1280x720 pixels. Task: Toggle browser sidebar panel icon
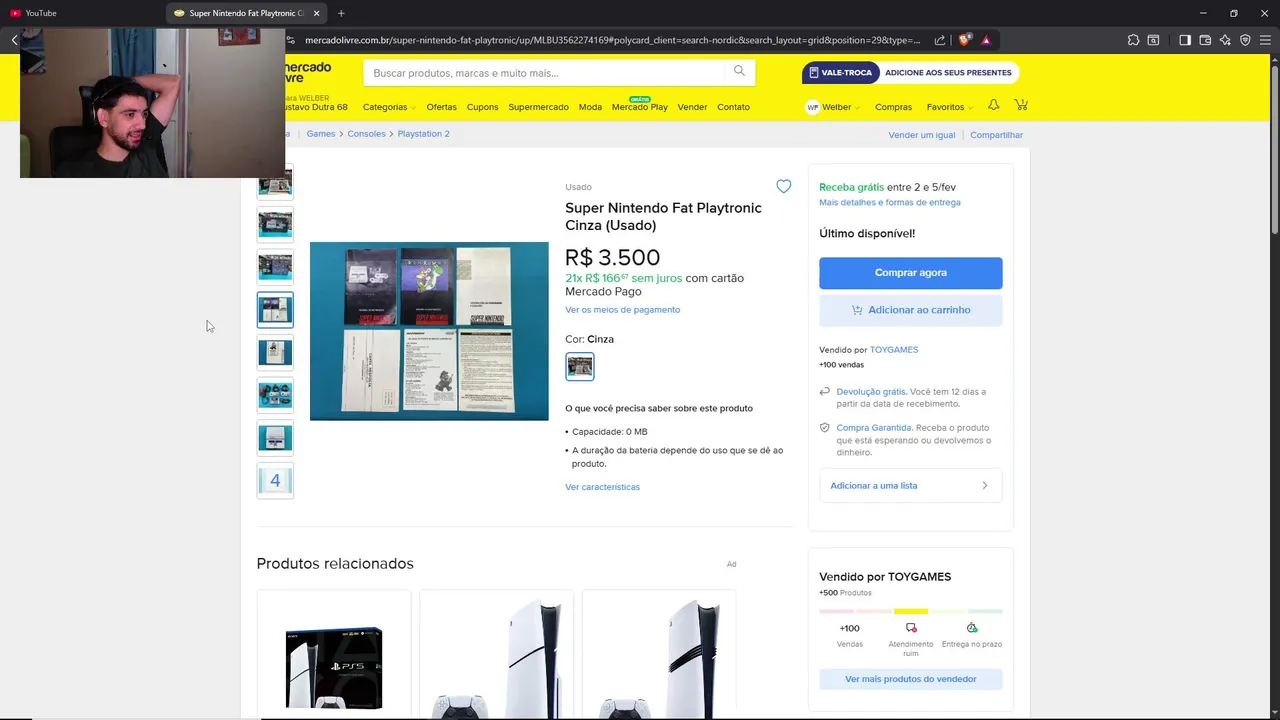(1184, 40)
